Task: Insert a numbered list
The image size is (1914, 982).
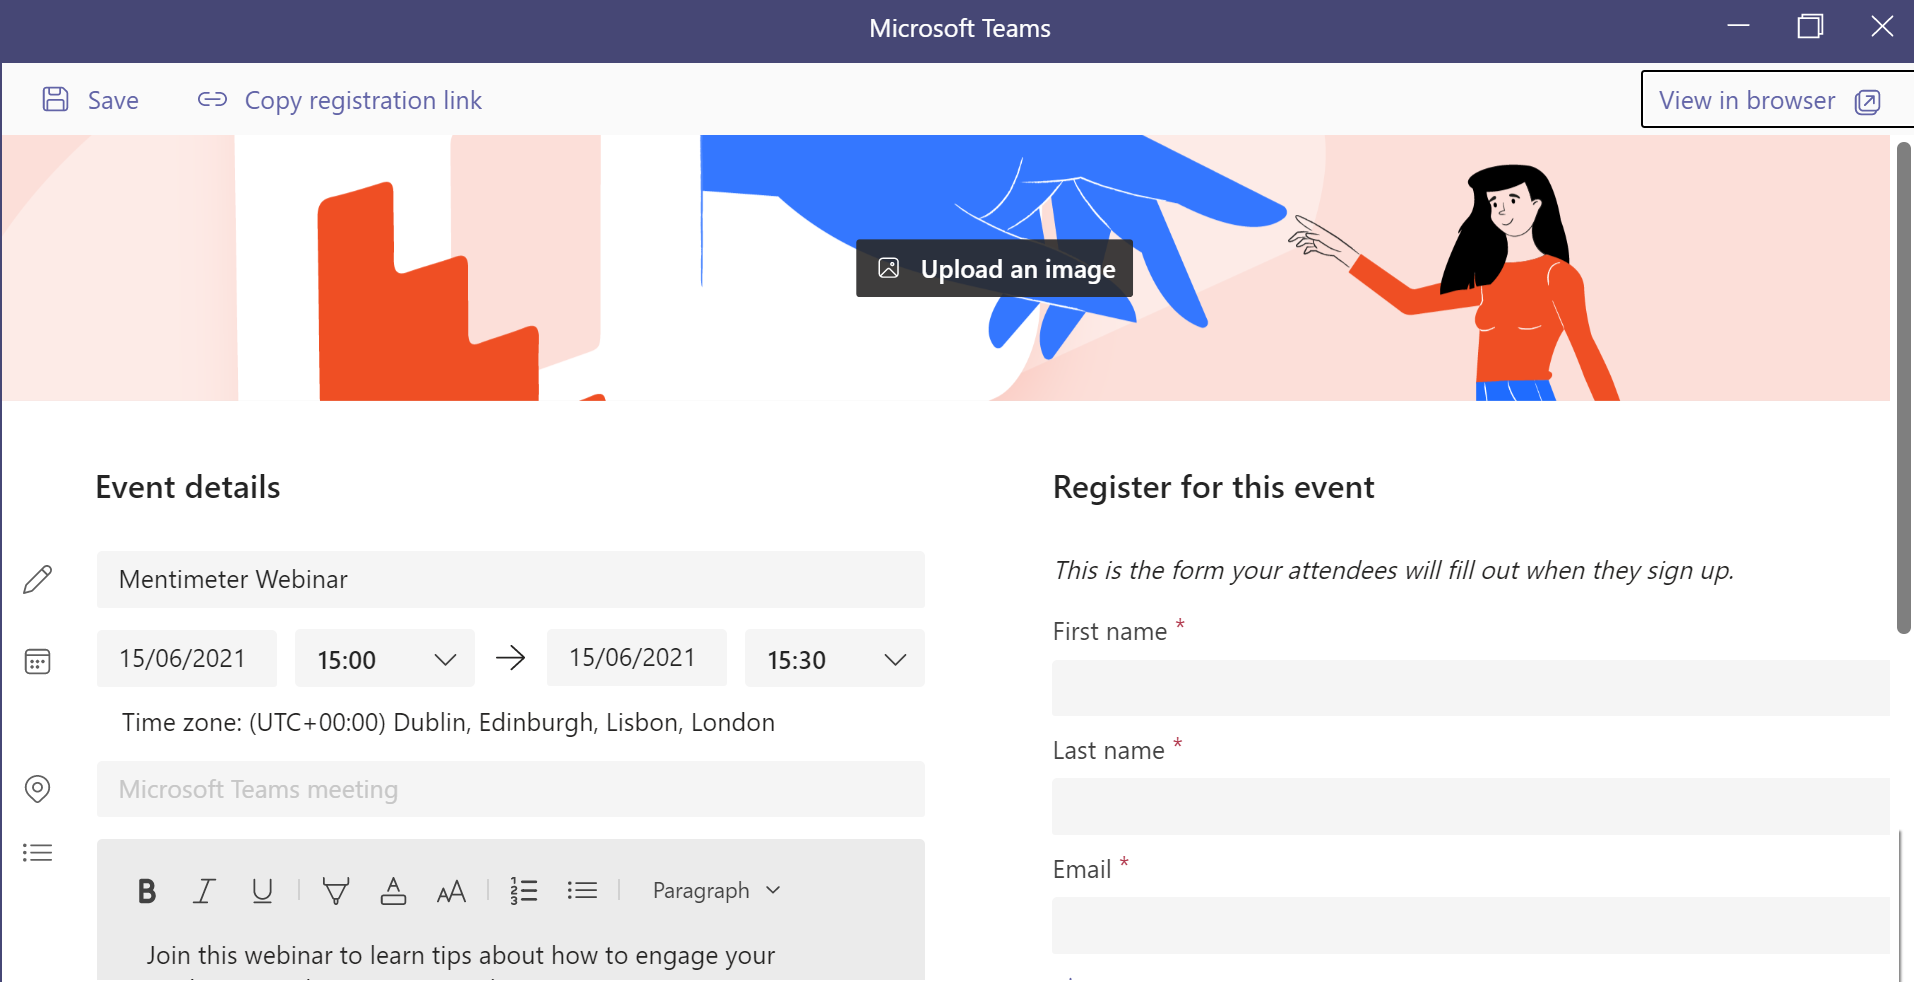Action: (x=523, y=890)
